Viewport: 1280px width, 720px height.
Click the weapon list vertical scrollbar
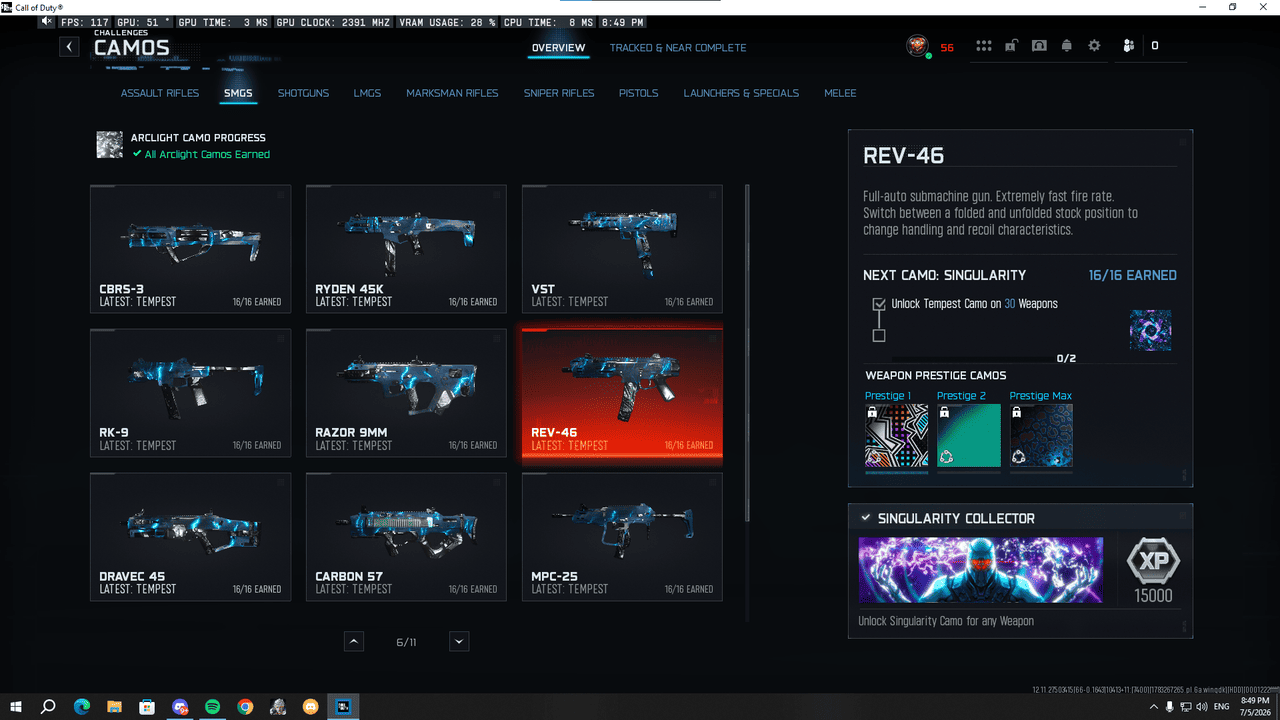(747, 352)
